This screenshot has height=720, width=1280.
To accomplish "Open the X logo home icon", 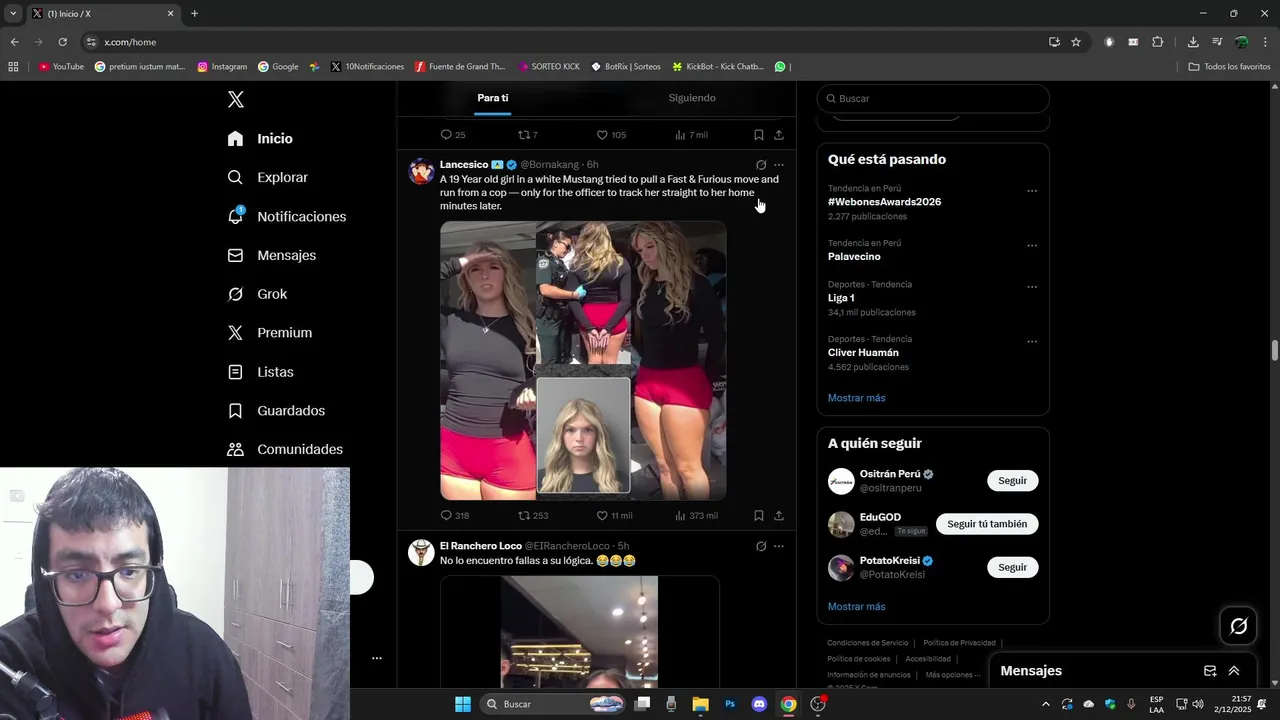I will (236, 99).
